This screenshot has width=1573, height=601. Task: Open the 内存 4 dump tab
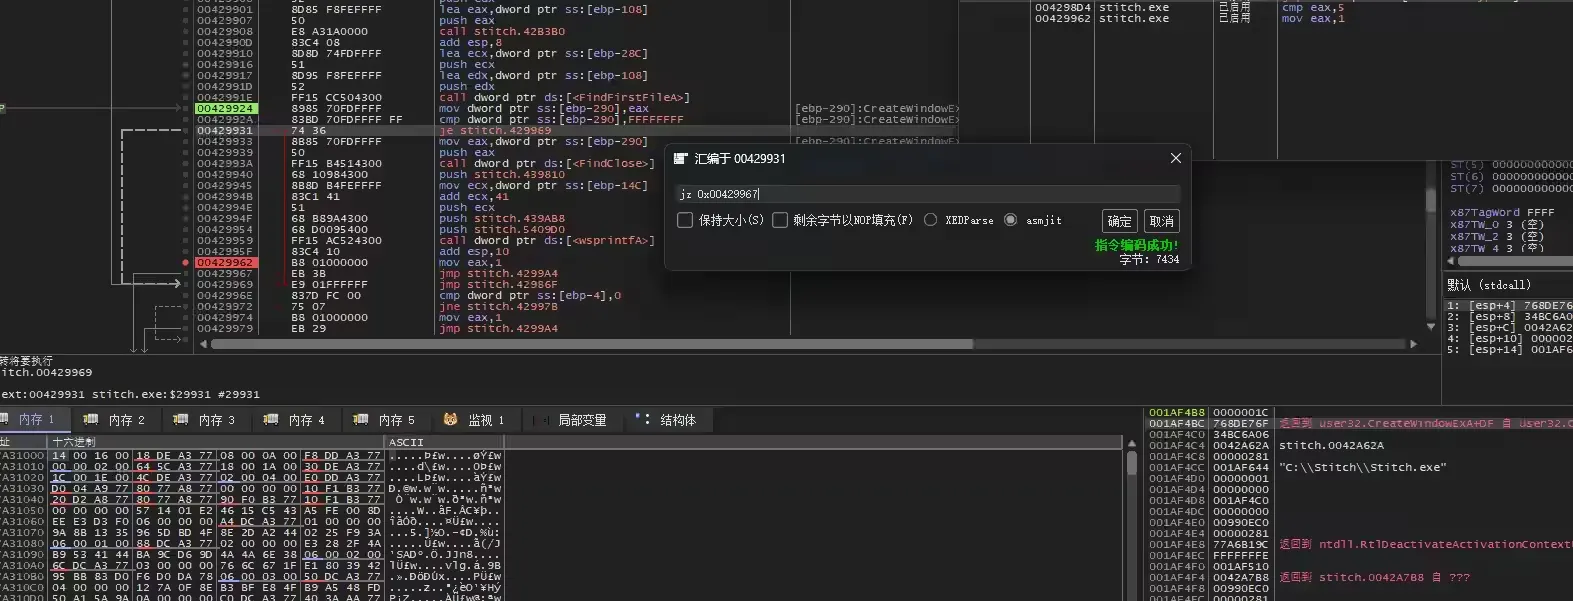[x=294, y=420]
